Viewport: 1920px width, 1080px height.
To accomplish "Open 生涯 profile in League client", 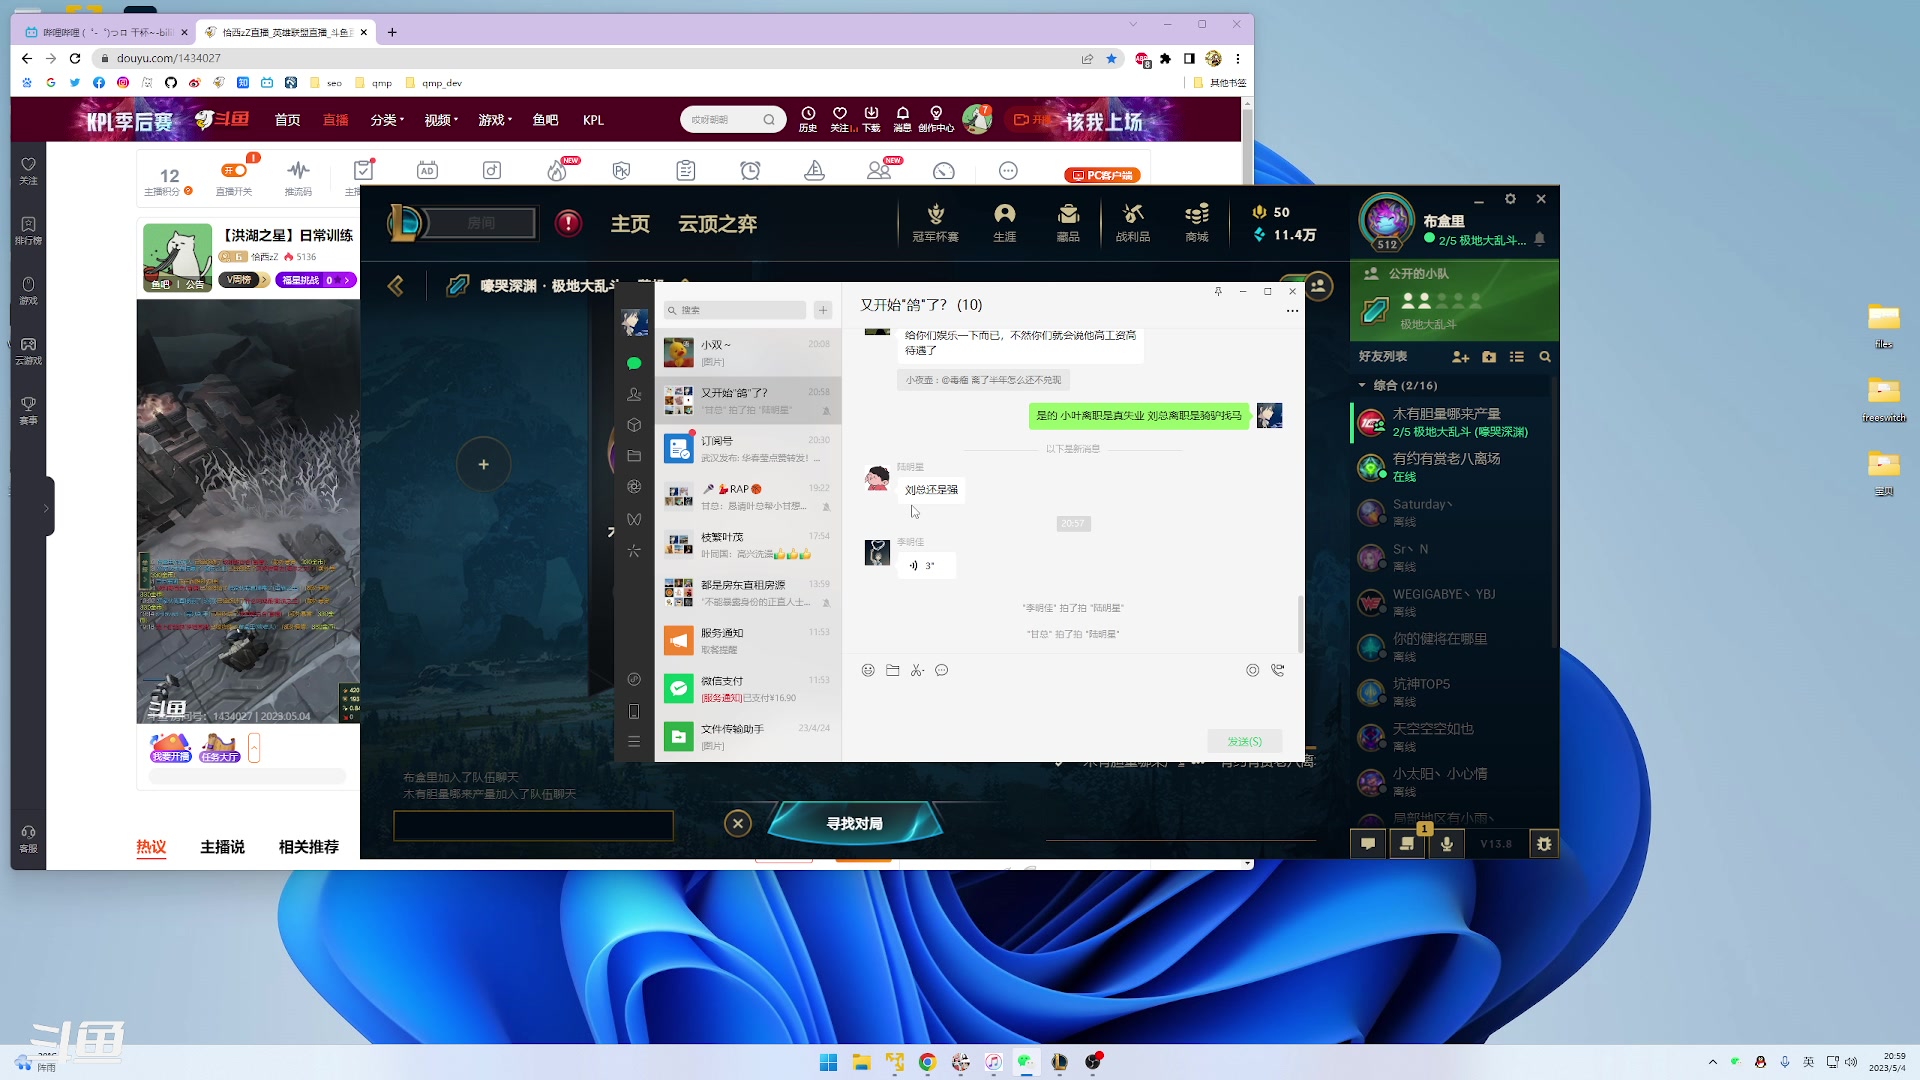I will point(1004,223).
